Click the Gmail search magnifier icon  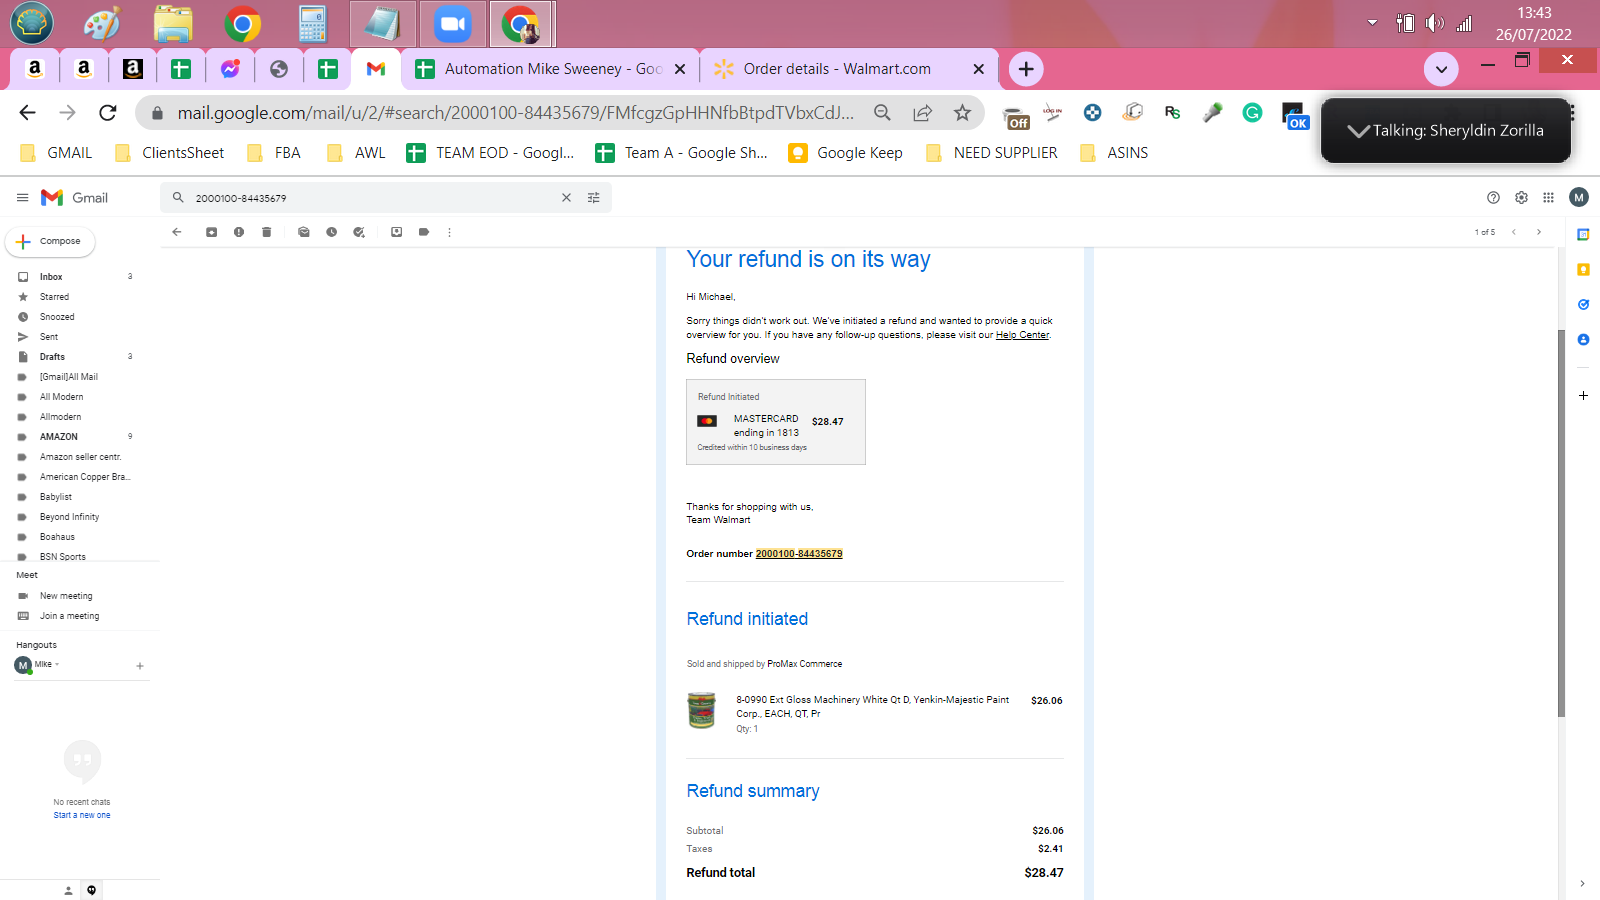coord(178,198)
